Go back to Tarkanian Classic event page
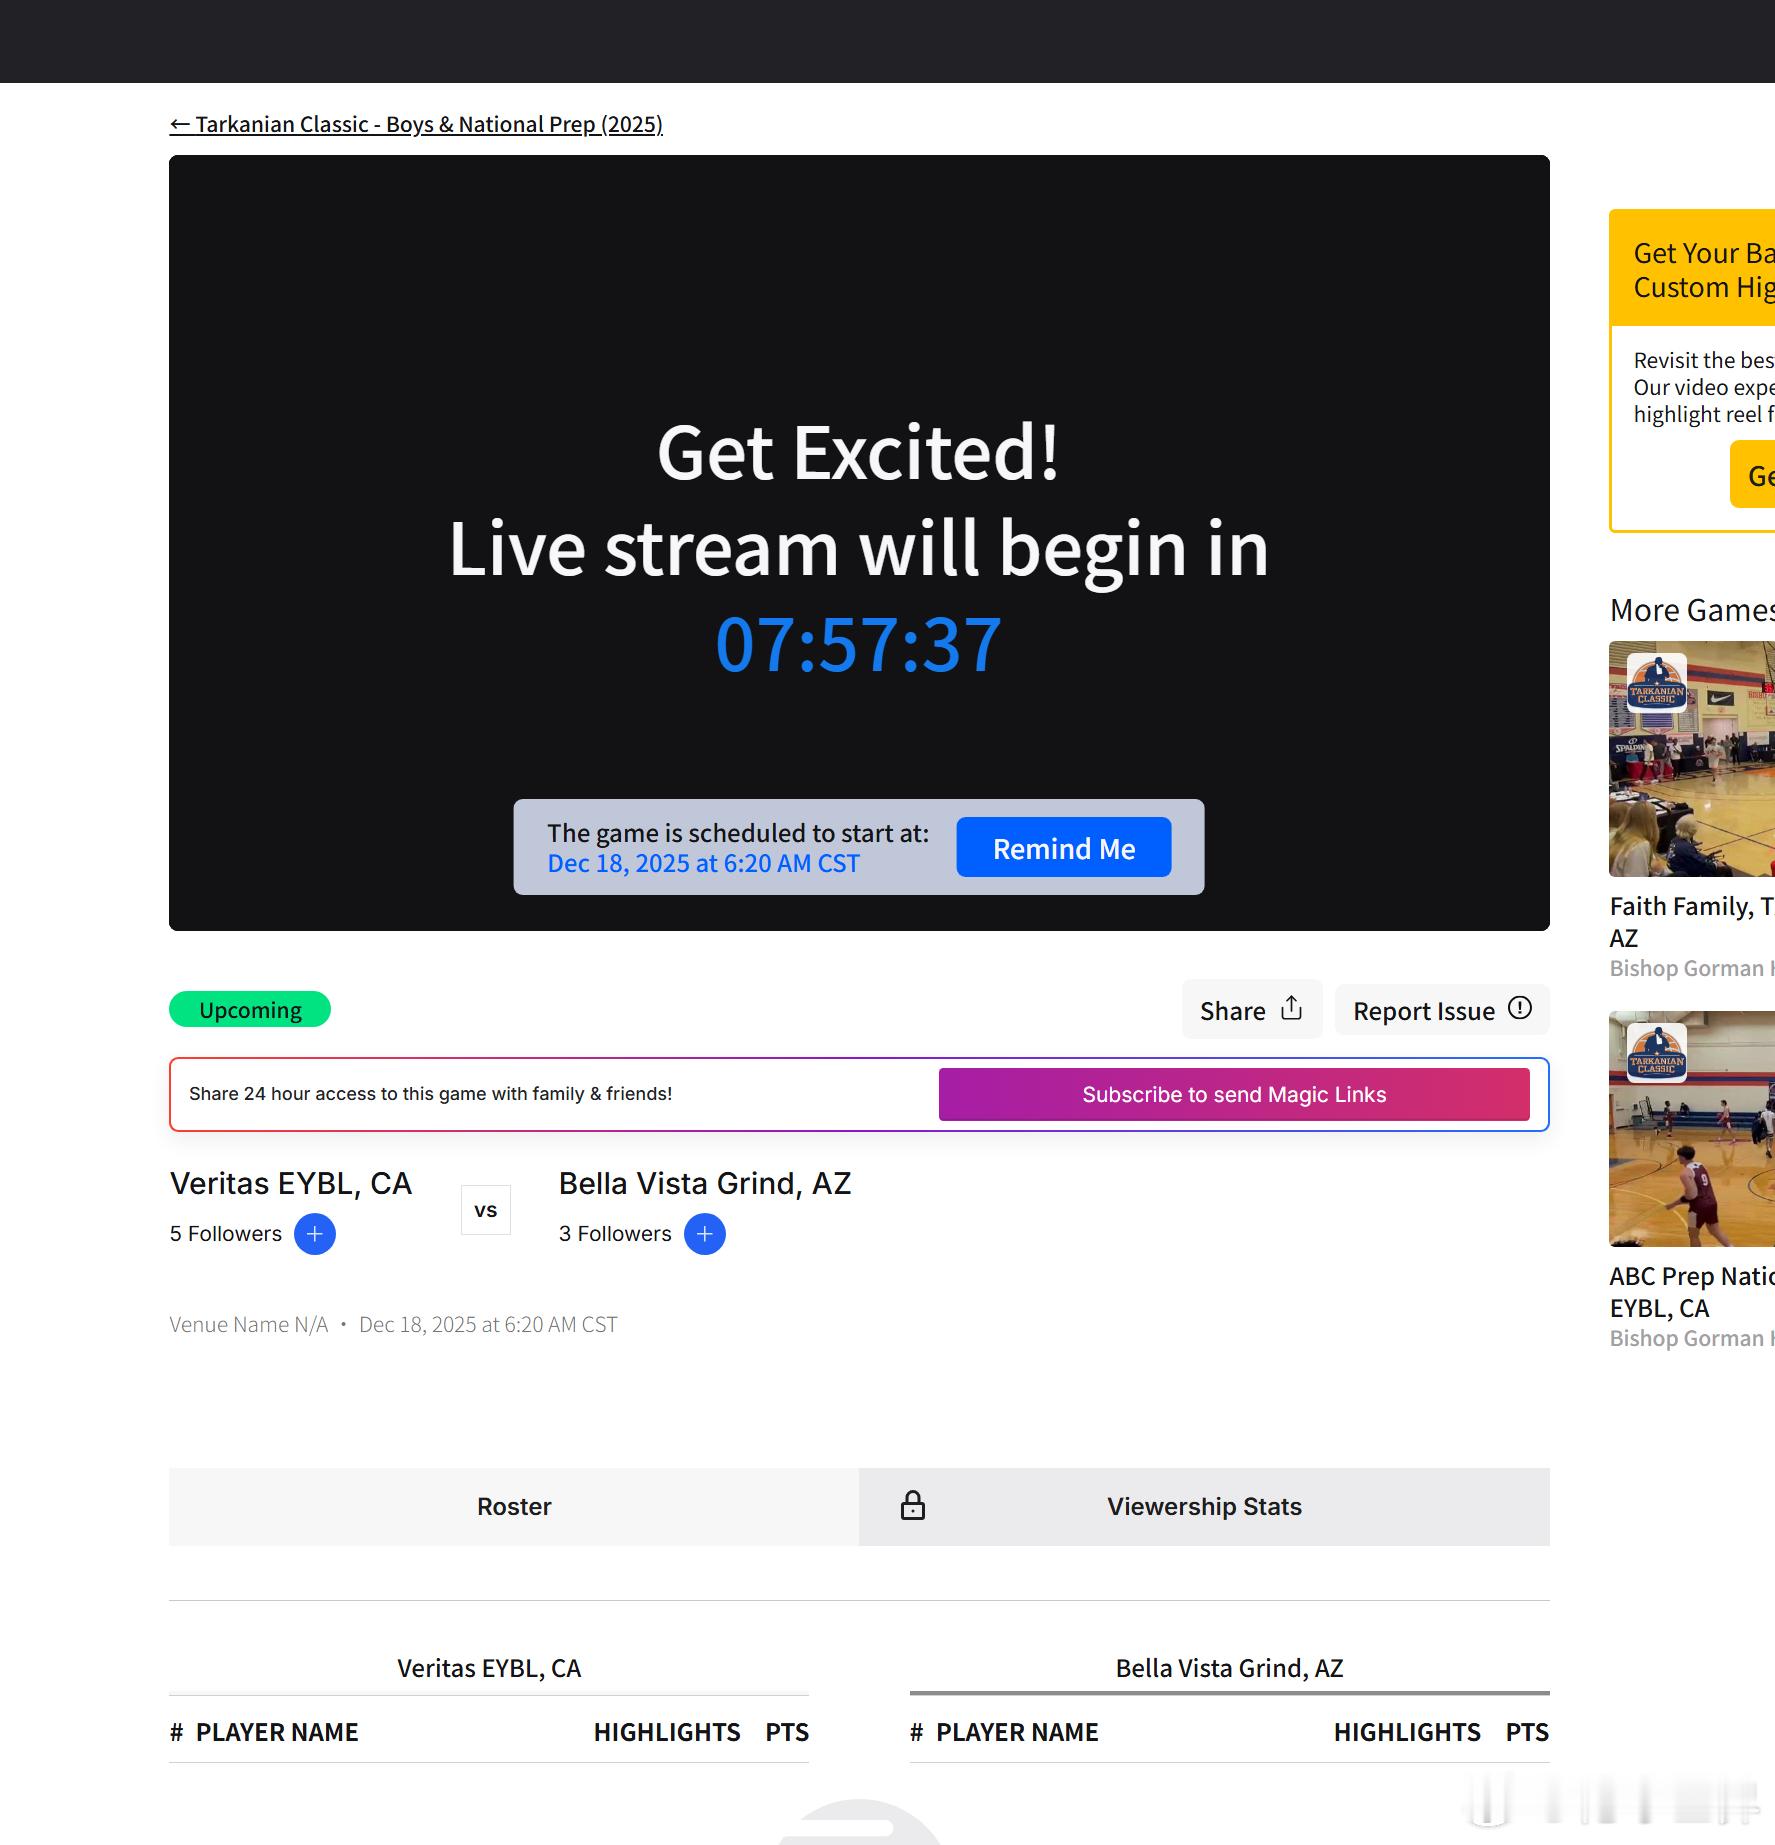This screenshot has height=1845, width=1775. [x=416, y=124]
